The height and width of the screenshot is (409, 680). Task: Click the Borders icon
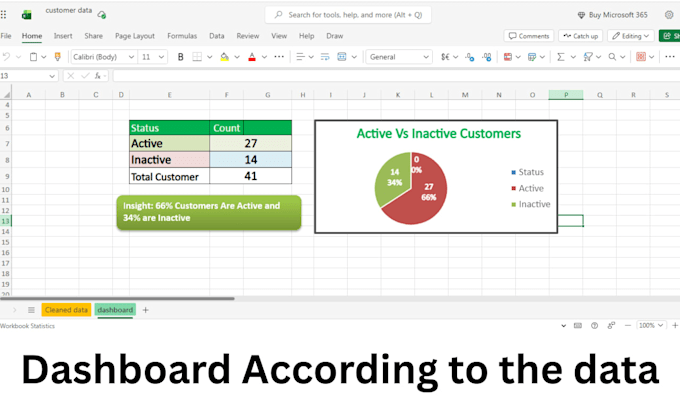[197, 57]
